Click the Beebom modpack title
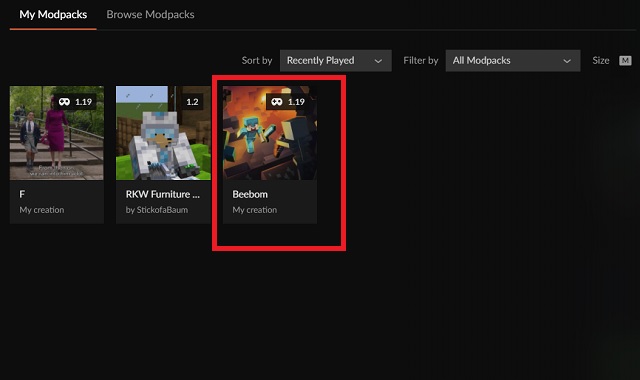 250,194
